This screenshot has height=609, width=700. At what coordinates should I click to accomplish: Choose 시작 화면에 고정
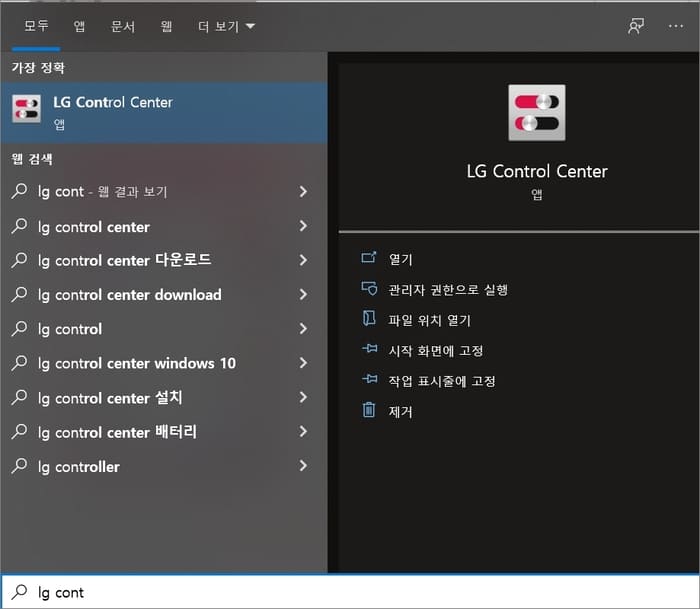point(436,350)
